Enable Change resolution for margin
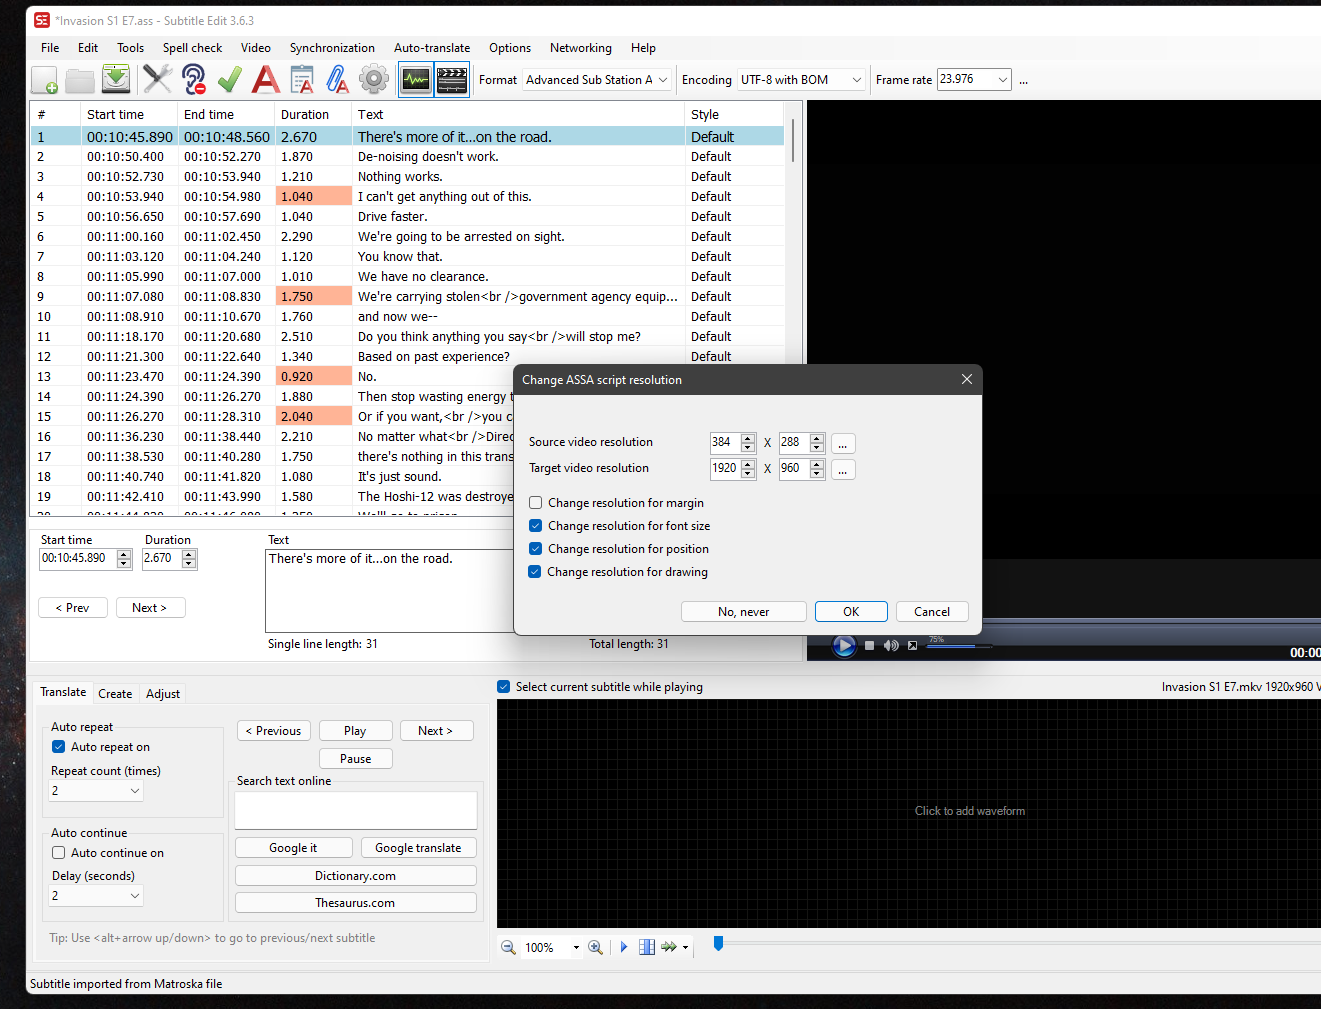This screenshot has height=1009, width=1321. point(535,502)
